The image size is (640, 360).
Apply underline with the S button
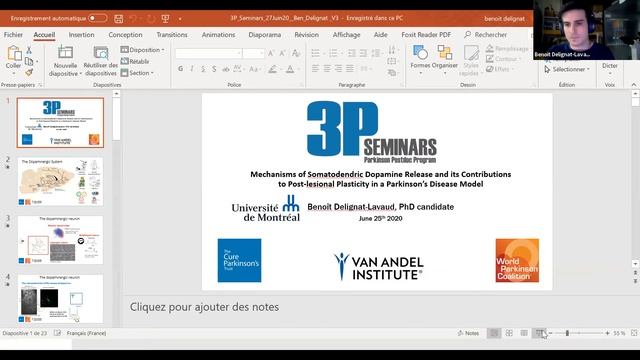[203, 69]
